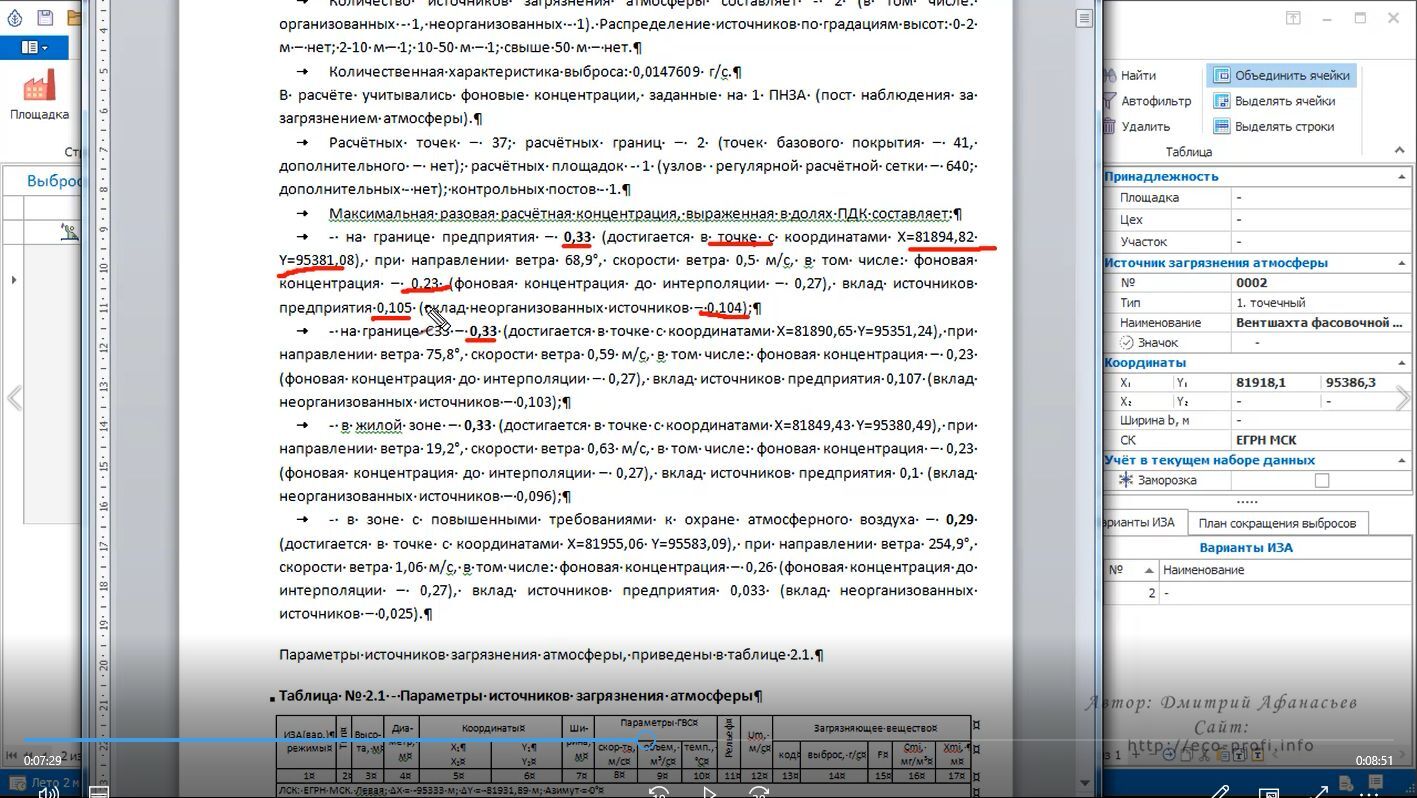The width and height of the screenshot is (1417, 798).
Task: Click the Заморозка snowflake icon
Action: (1126, 480)
